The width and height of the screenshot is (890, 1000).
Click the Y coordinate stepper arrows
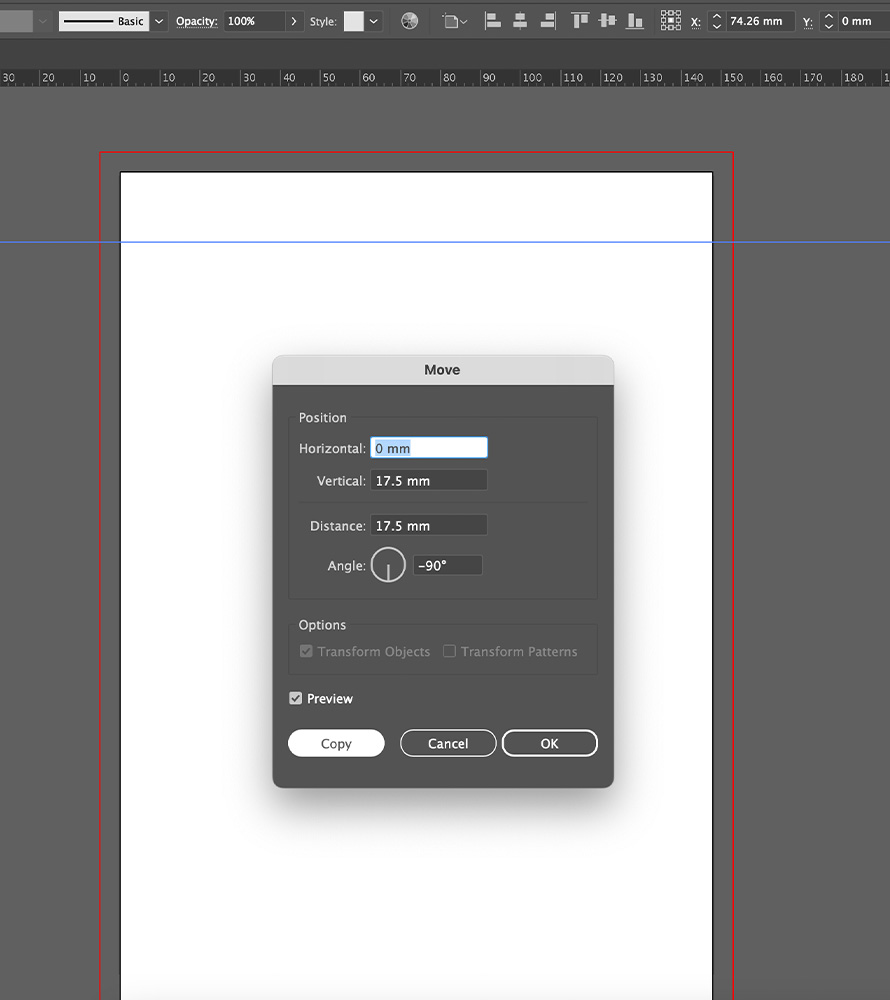(x=828, y=21)
